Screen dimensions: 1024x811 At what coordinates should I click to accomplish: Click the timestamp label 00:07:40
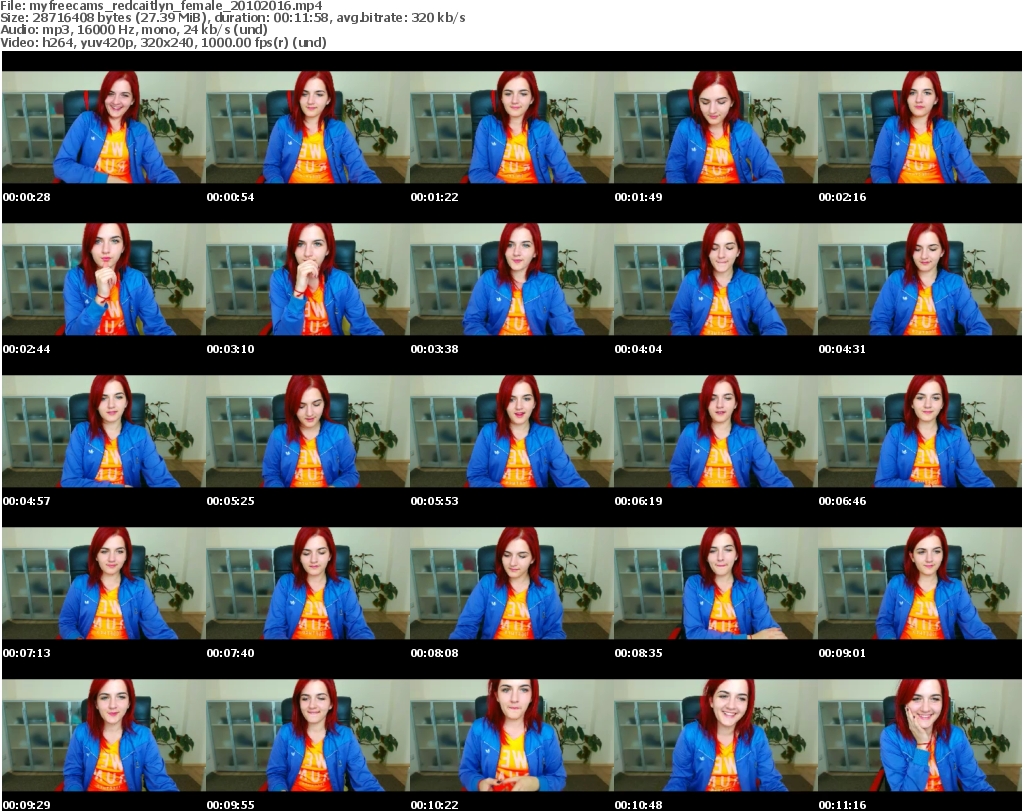pos(231,653)
